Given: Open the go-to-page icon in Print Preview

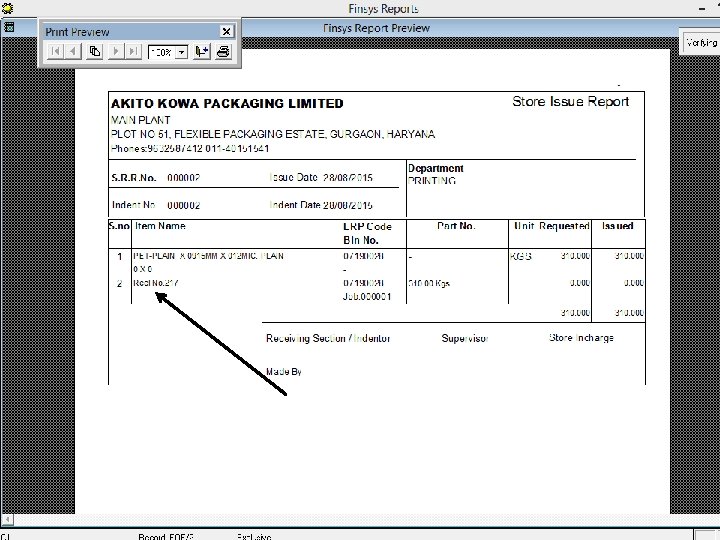Looking at the screenshot, I should (95, 51).
